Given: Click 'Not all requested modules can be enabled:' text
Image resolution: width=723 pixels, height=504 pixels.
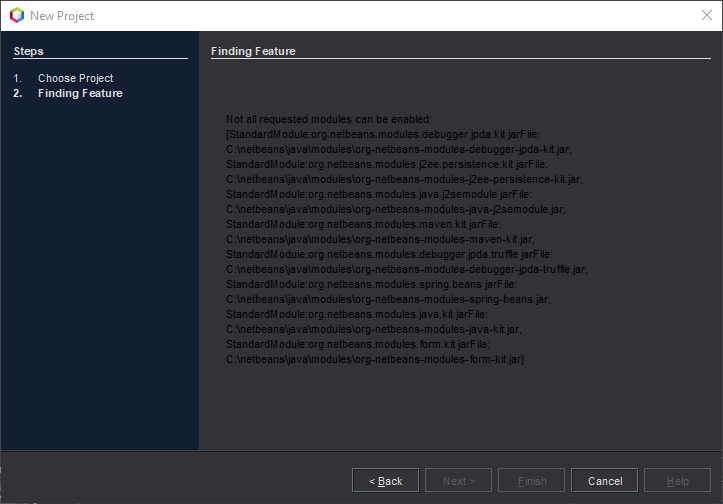Looking at the screenshot, I should (329, 119).
